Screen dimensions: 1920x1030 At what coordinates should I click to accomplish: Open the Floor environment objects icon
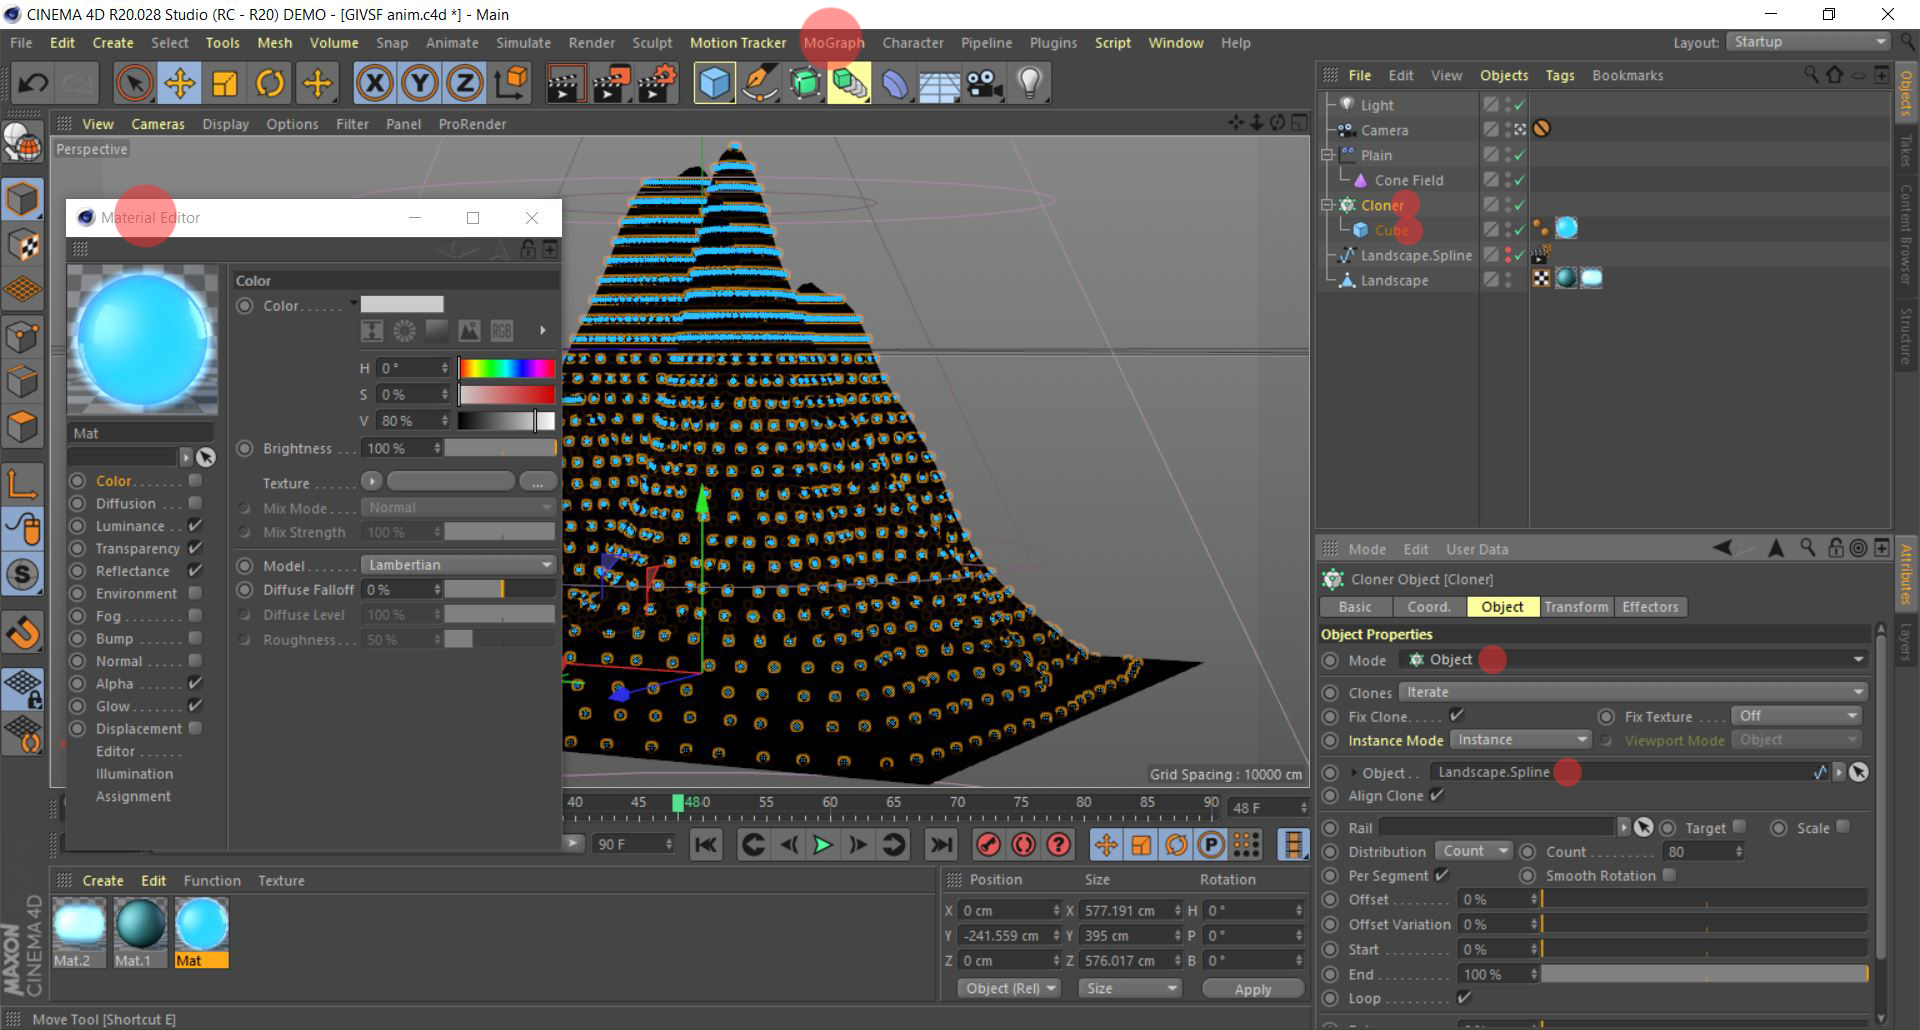(939, 83)
